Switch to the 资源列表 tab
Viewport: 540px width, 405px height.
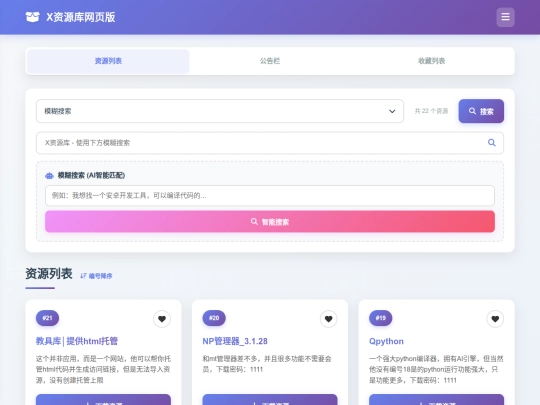point(108,61)
